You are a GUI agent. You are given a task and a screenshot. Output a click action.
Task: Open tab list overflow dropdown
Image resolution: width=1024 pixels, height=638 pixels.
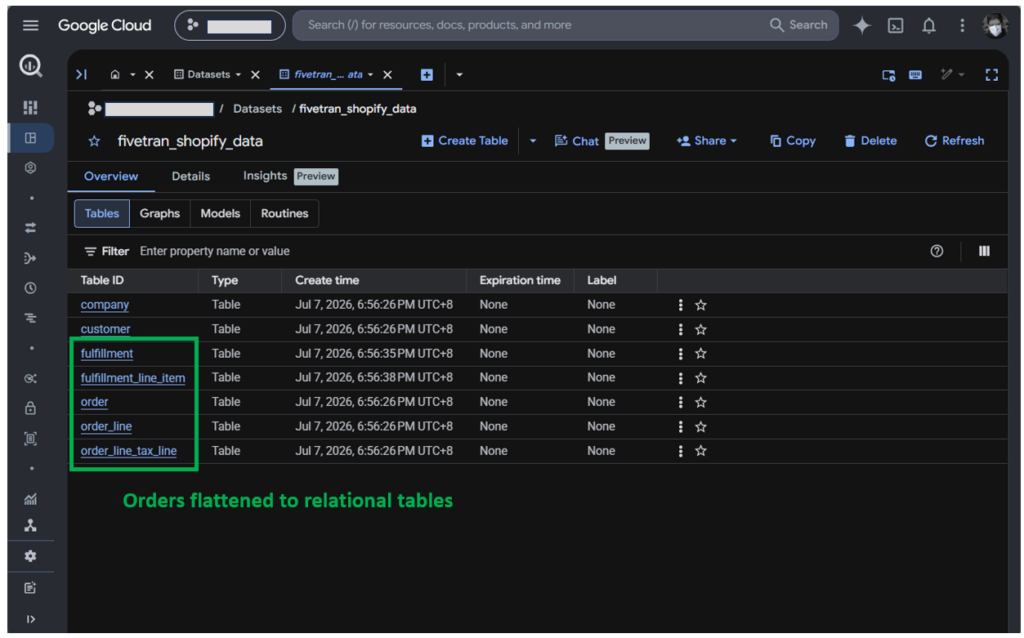click(459, 74)
